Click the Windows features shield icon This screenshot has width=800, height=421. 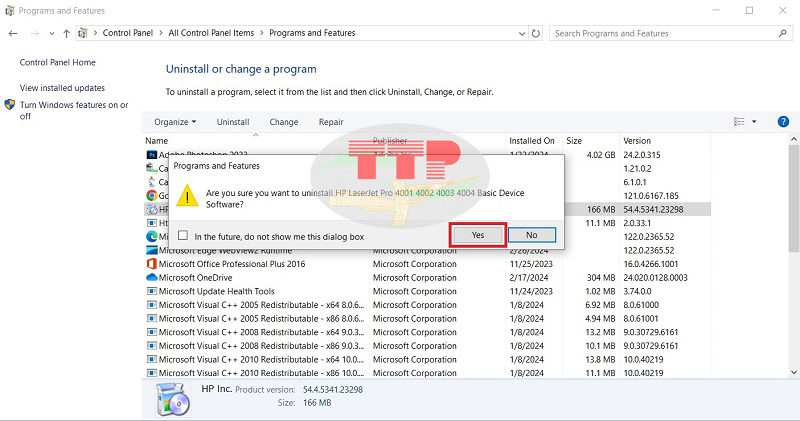click(x=10, y=105)
